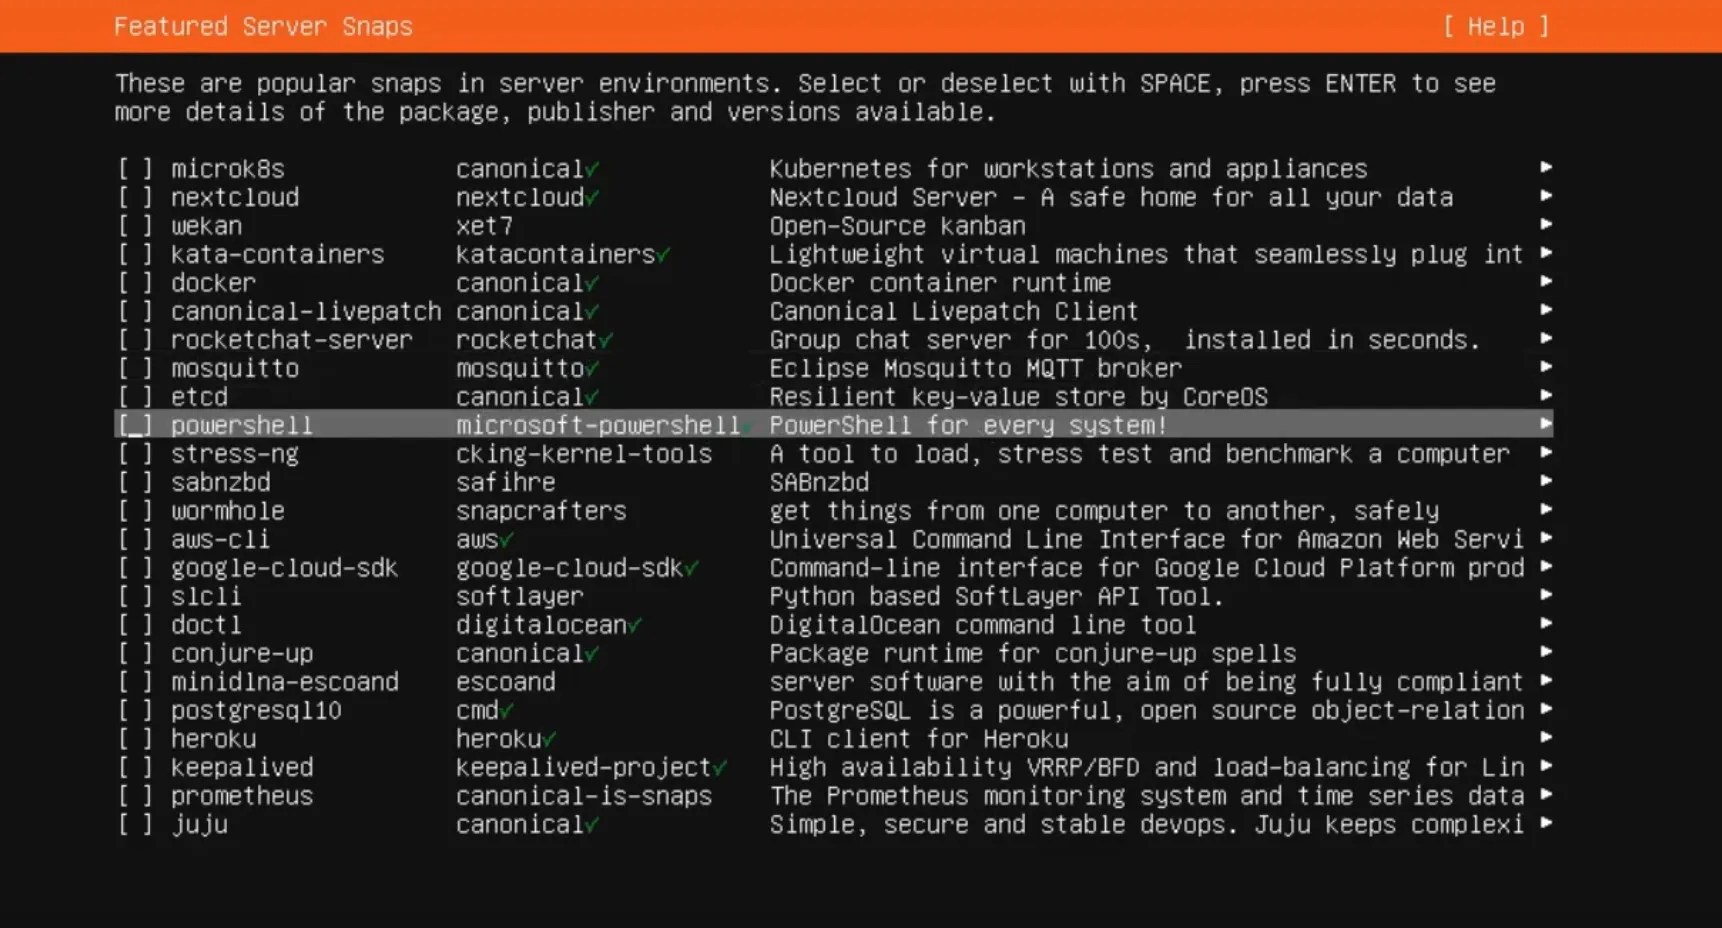Click the verified checkmark next to aws publisher
1722x928 pixels.
click(x=503, y=540)
